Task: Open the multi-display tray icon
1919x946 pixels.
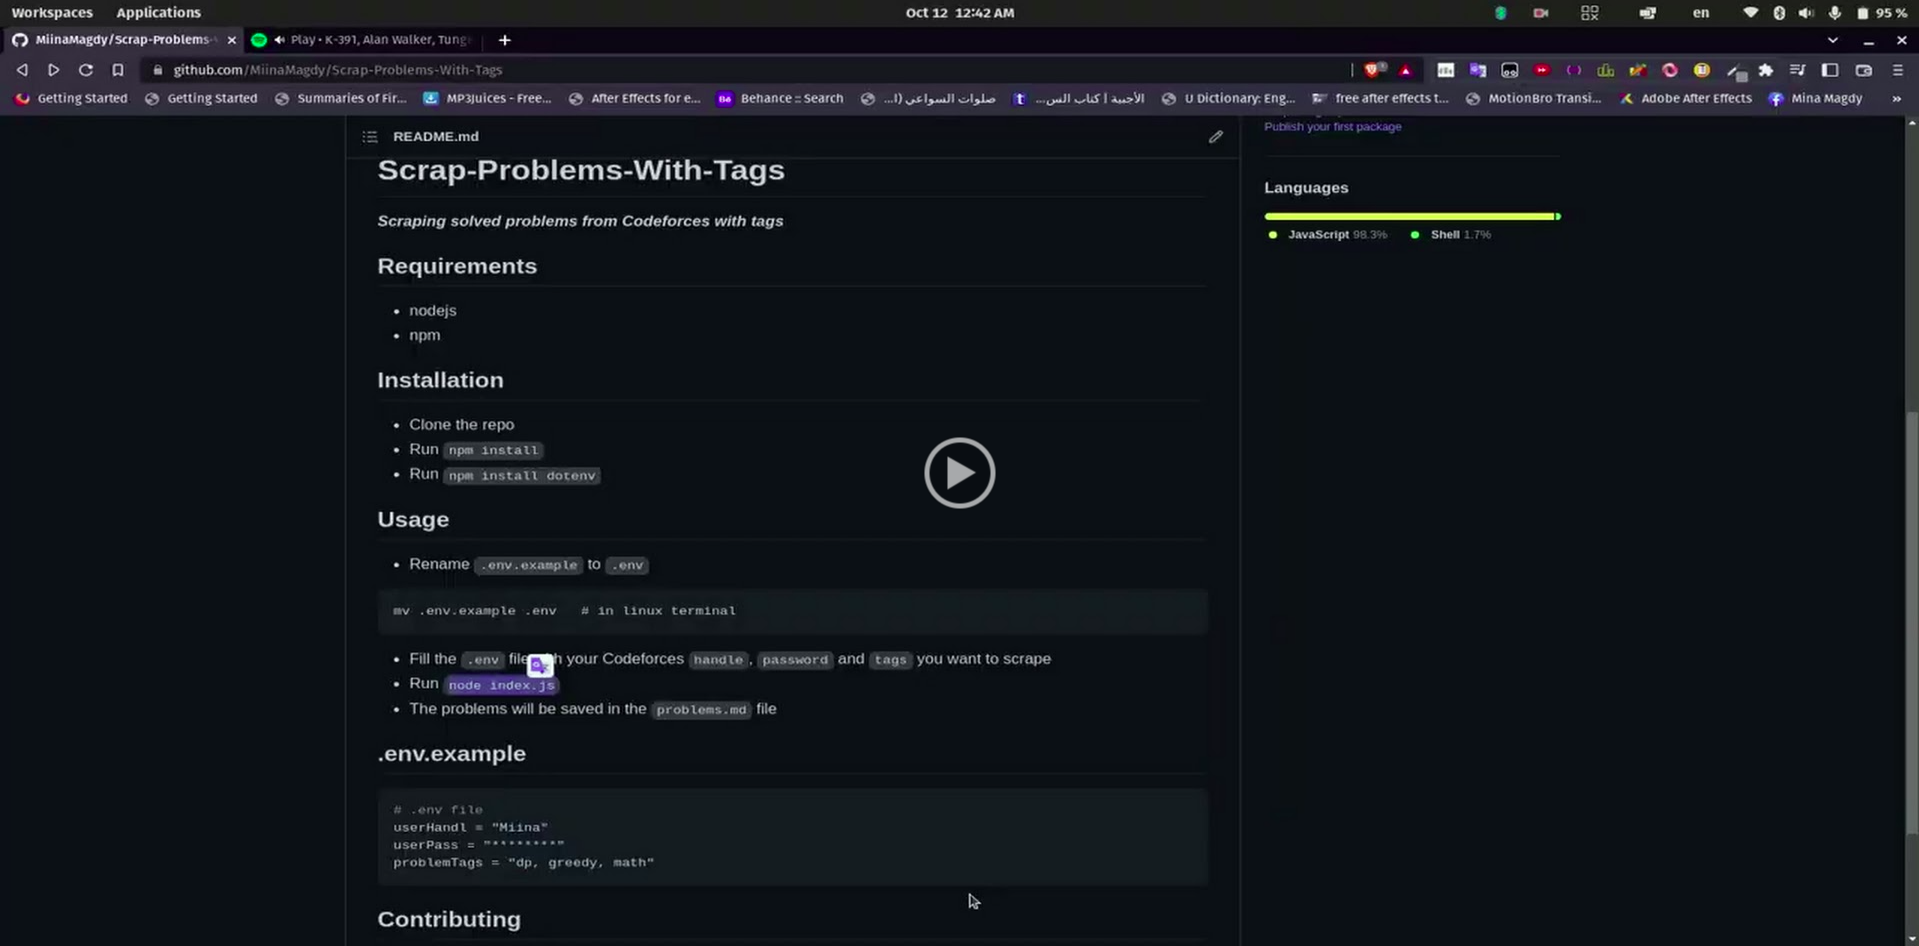Action: [x=1647, y=13]
